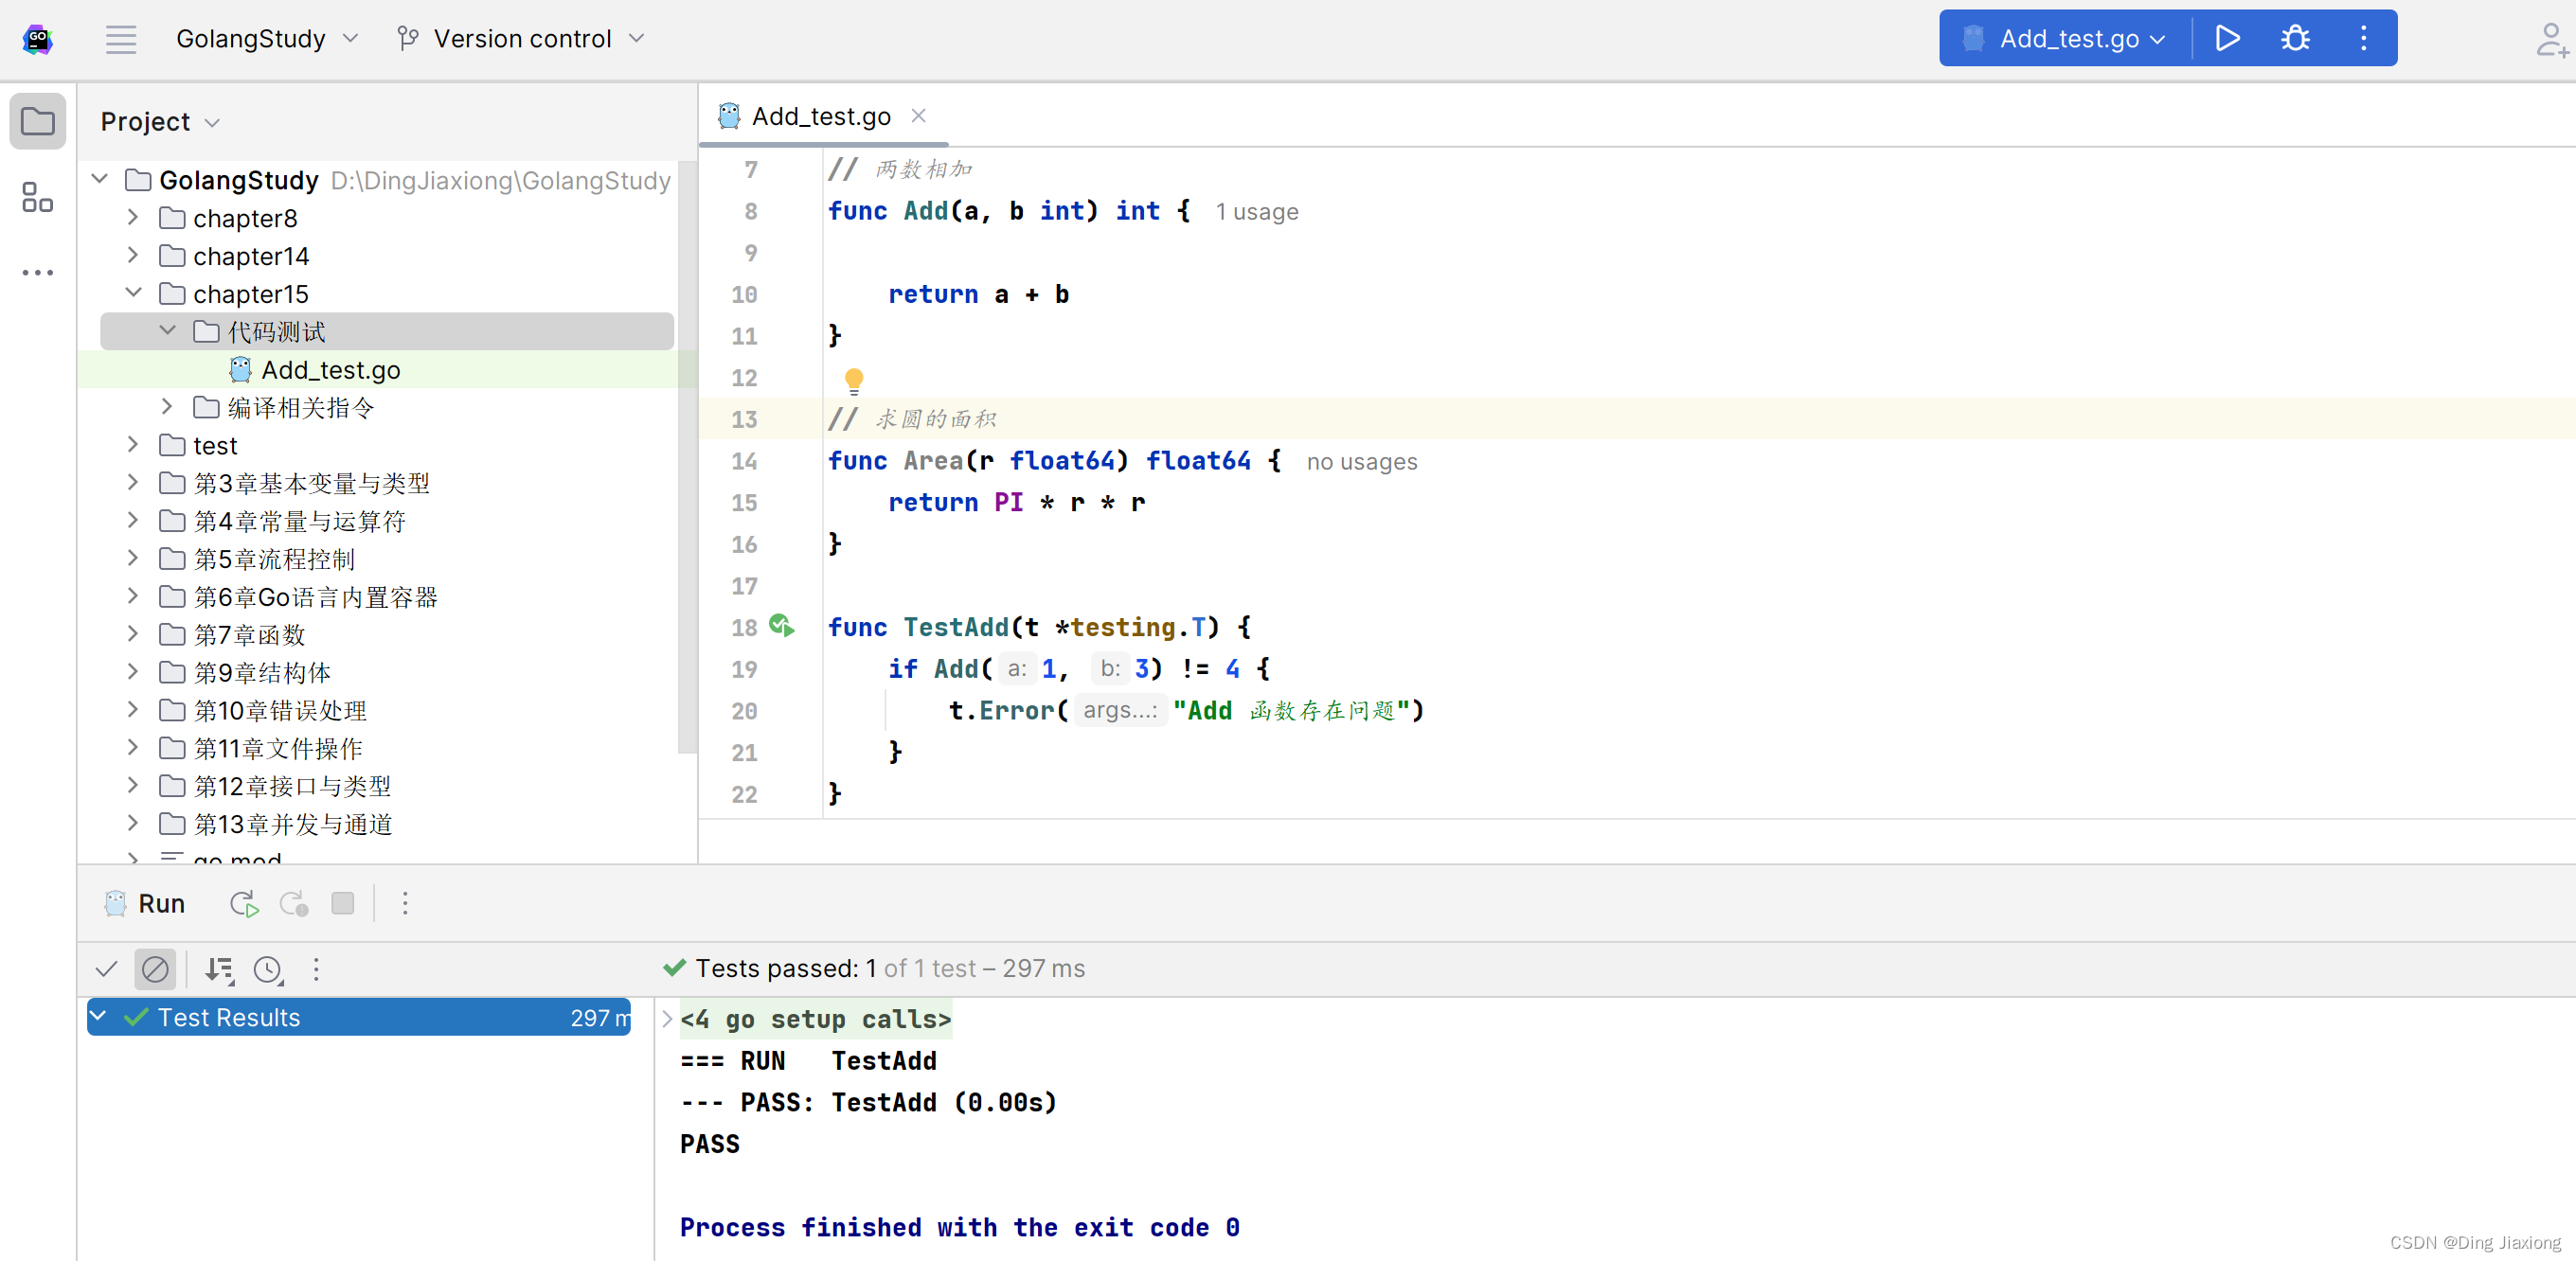Toggle show ignored tests icon
Image resolution: width=2576 pixels, height=1261 pixels.
[x=155, y=969]
